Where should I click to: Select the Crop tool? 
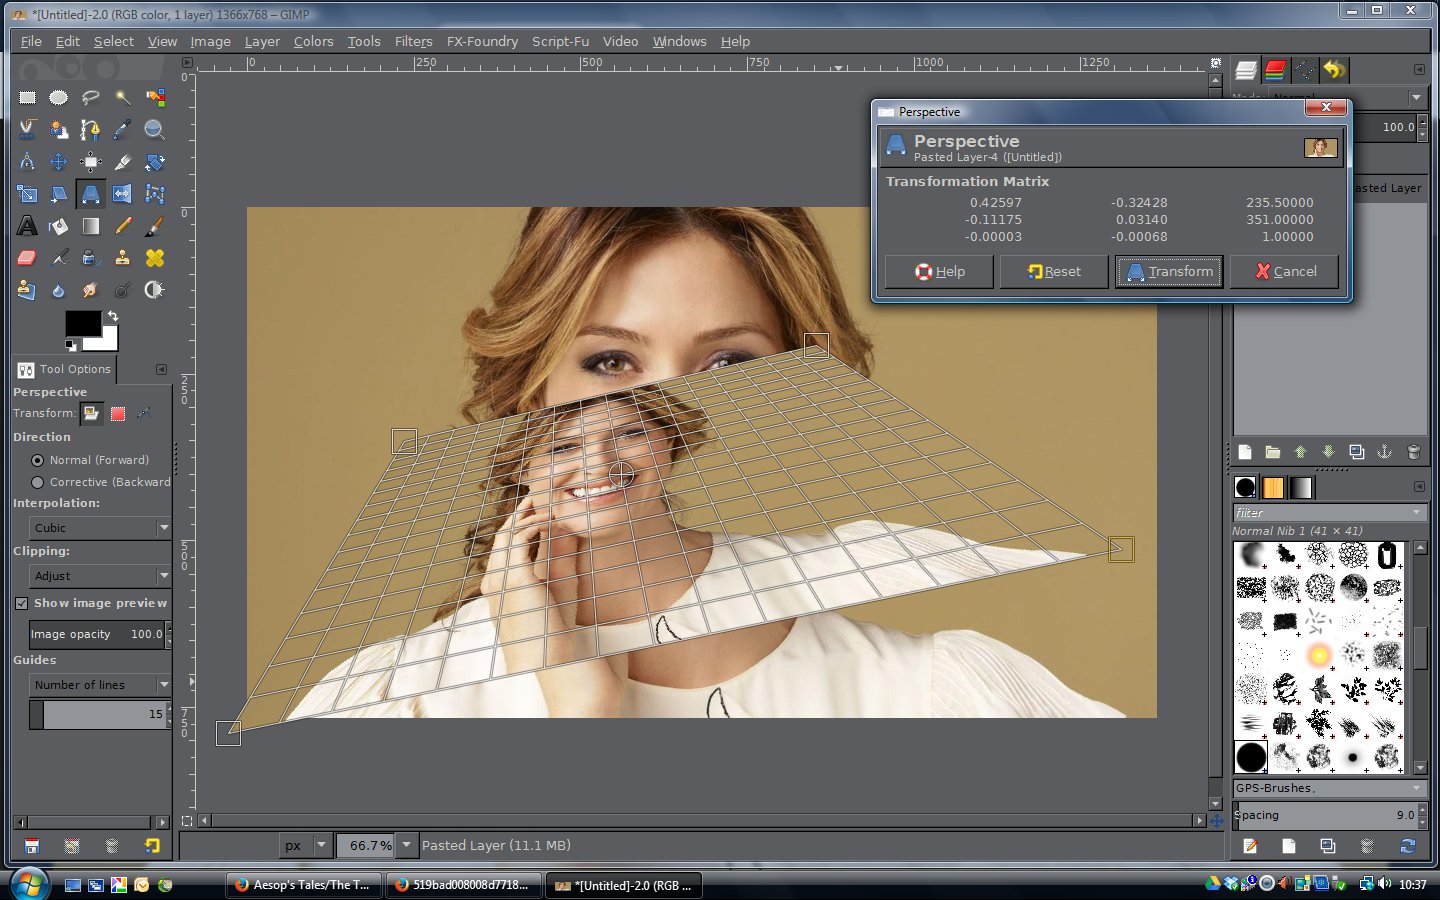coord(123,162)
